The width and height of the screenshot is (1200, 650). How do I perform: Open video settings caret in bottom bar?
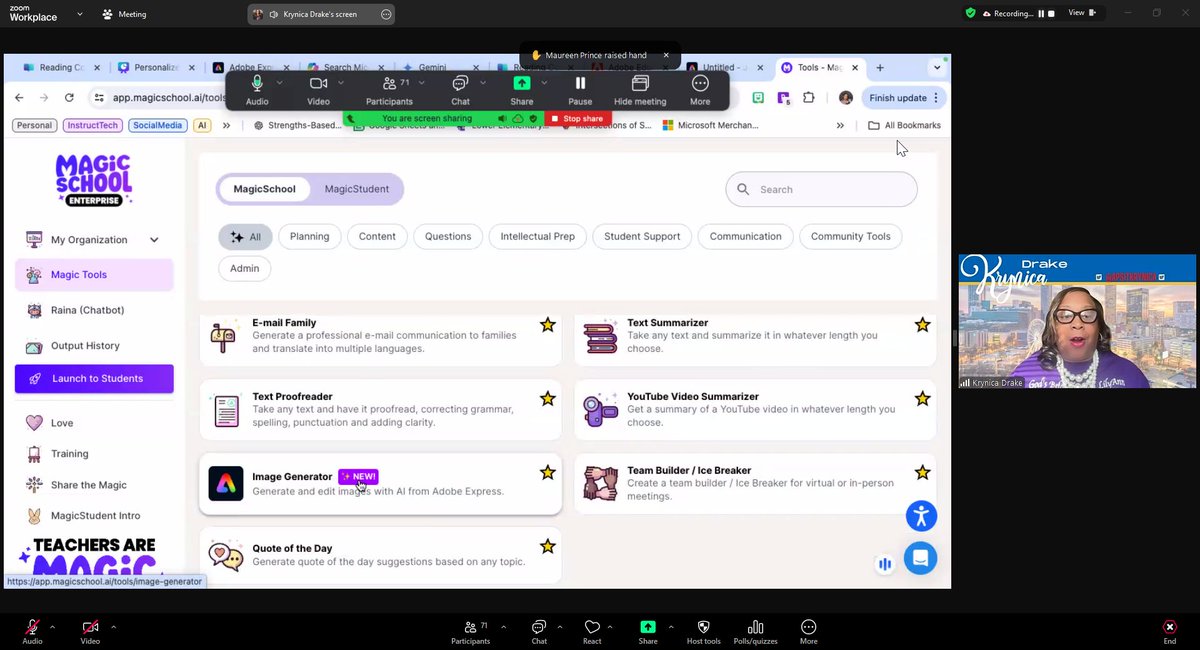click(114, 627)
